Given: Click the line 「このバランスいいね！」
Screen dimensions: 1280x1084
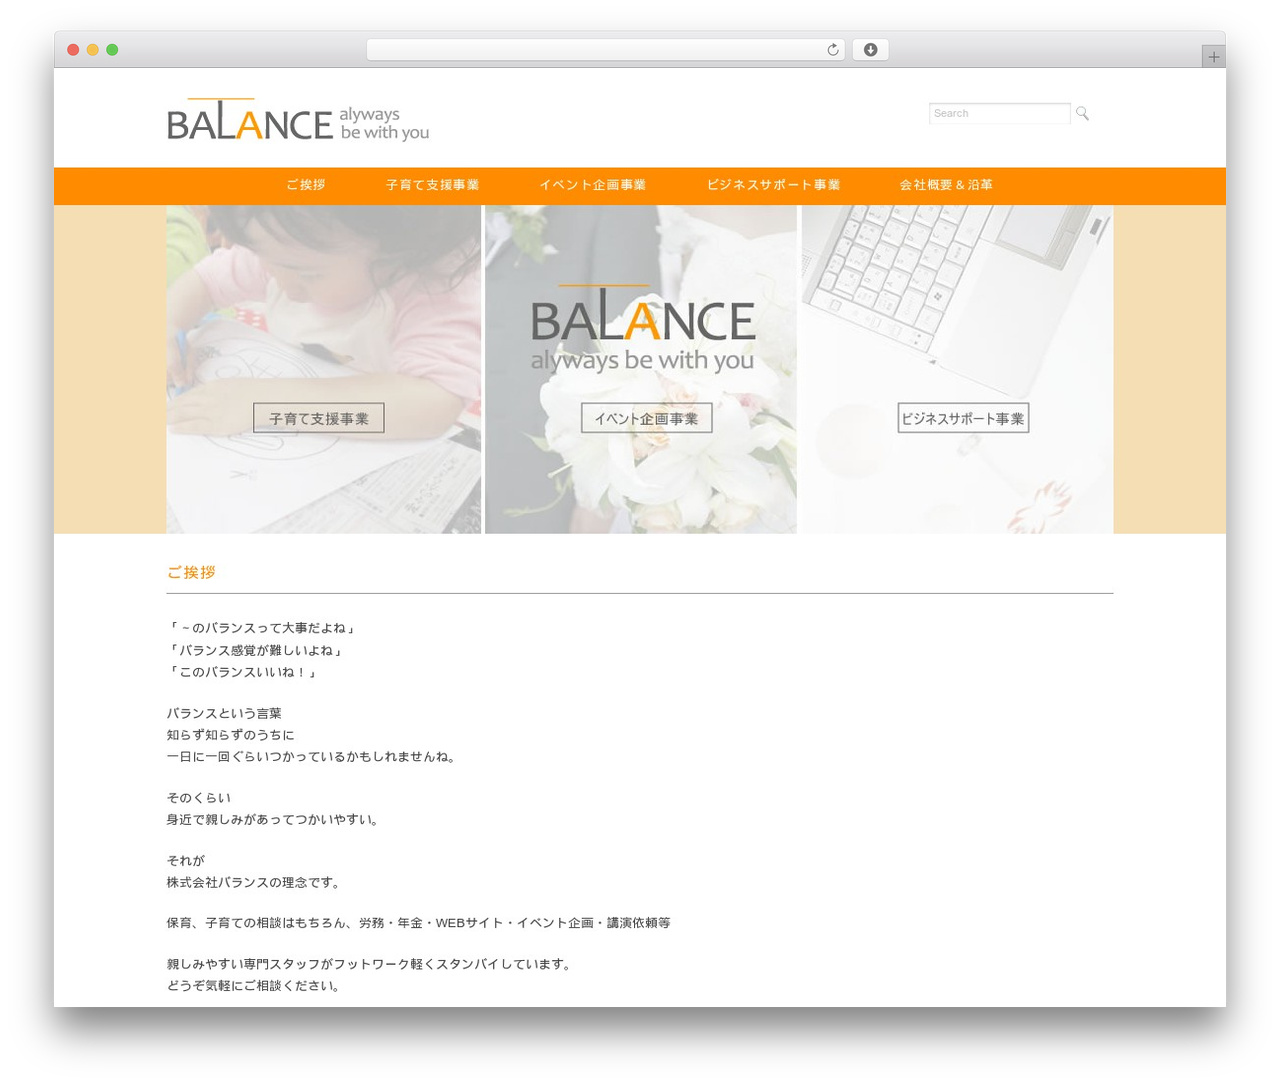Looking at the screenshot, I should tap(243, 672).
